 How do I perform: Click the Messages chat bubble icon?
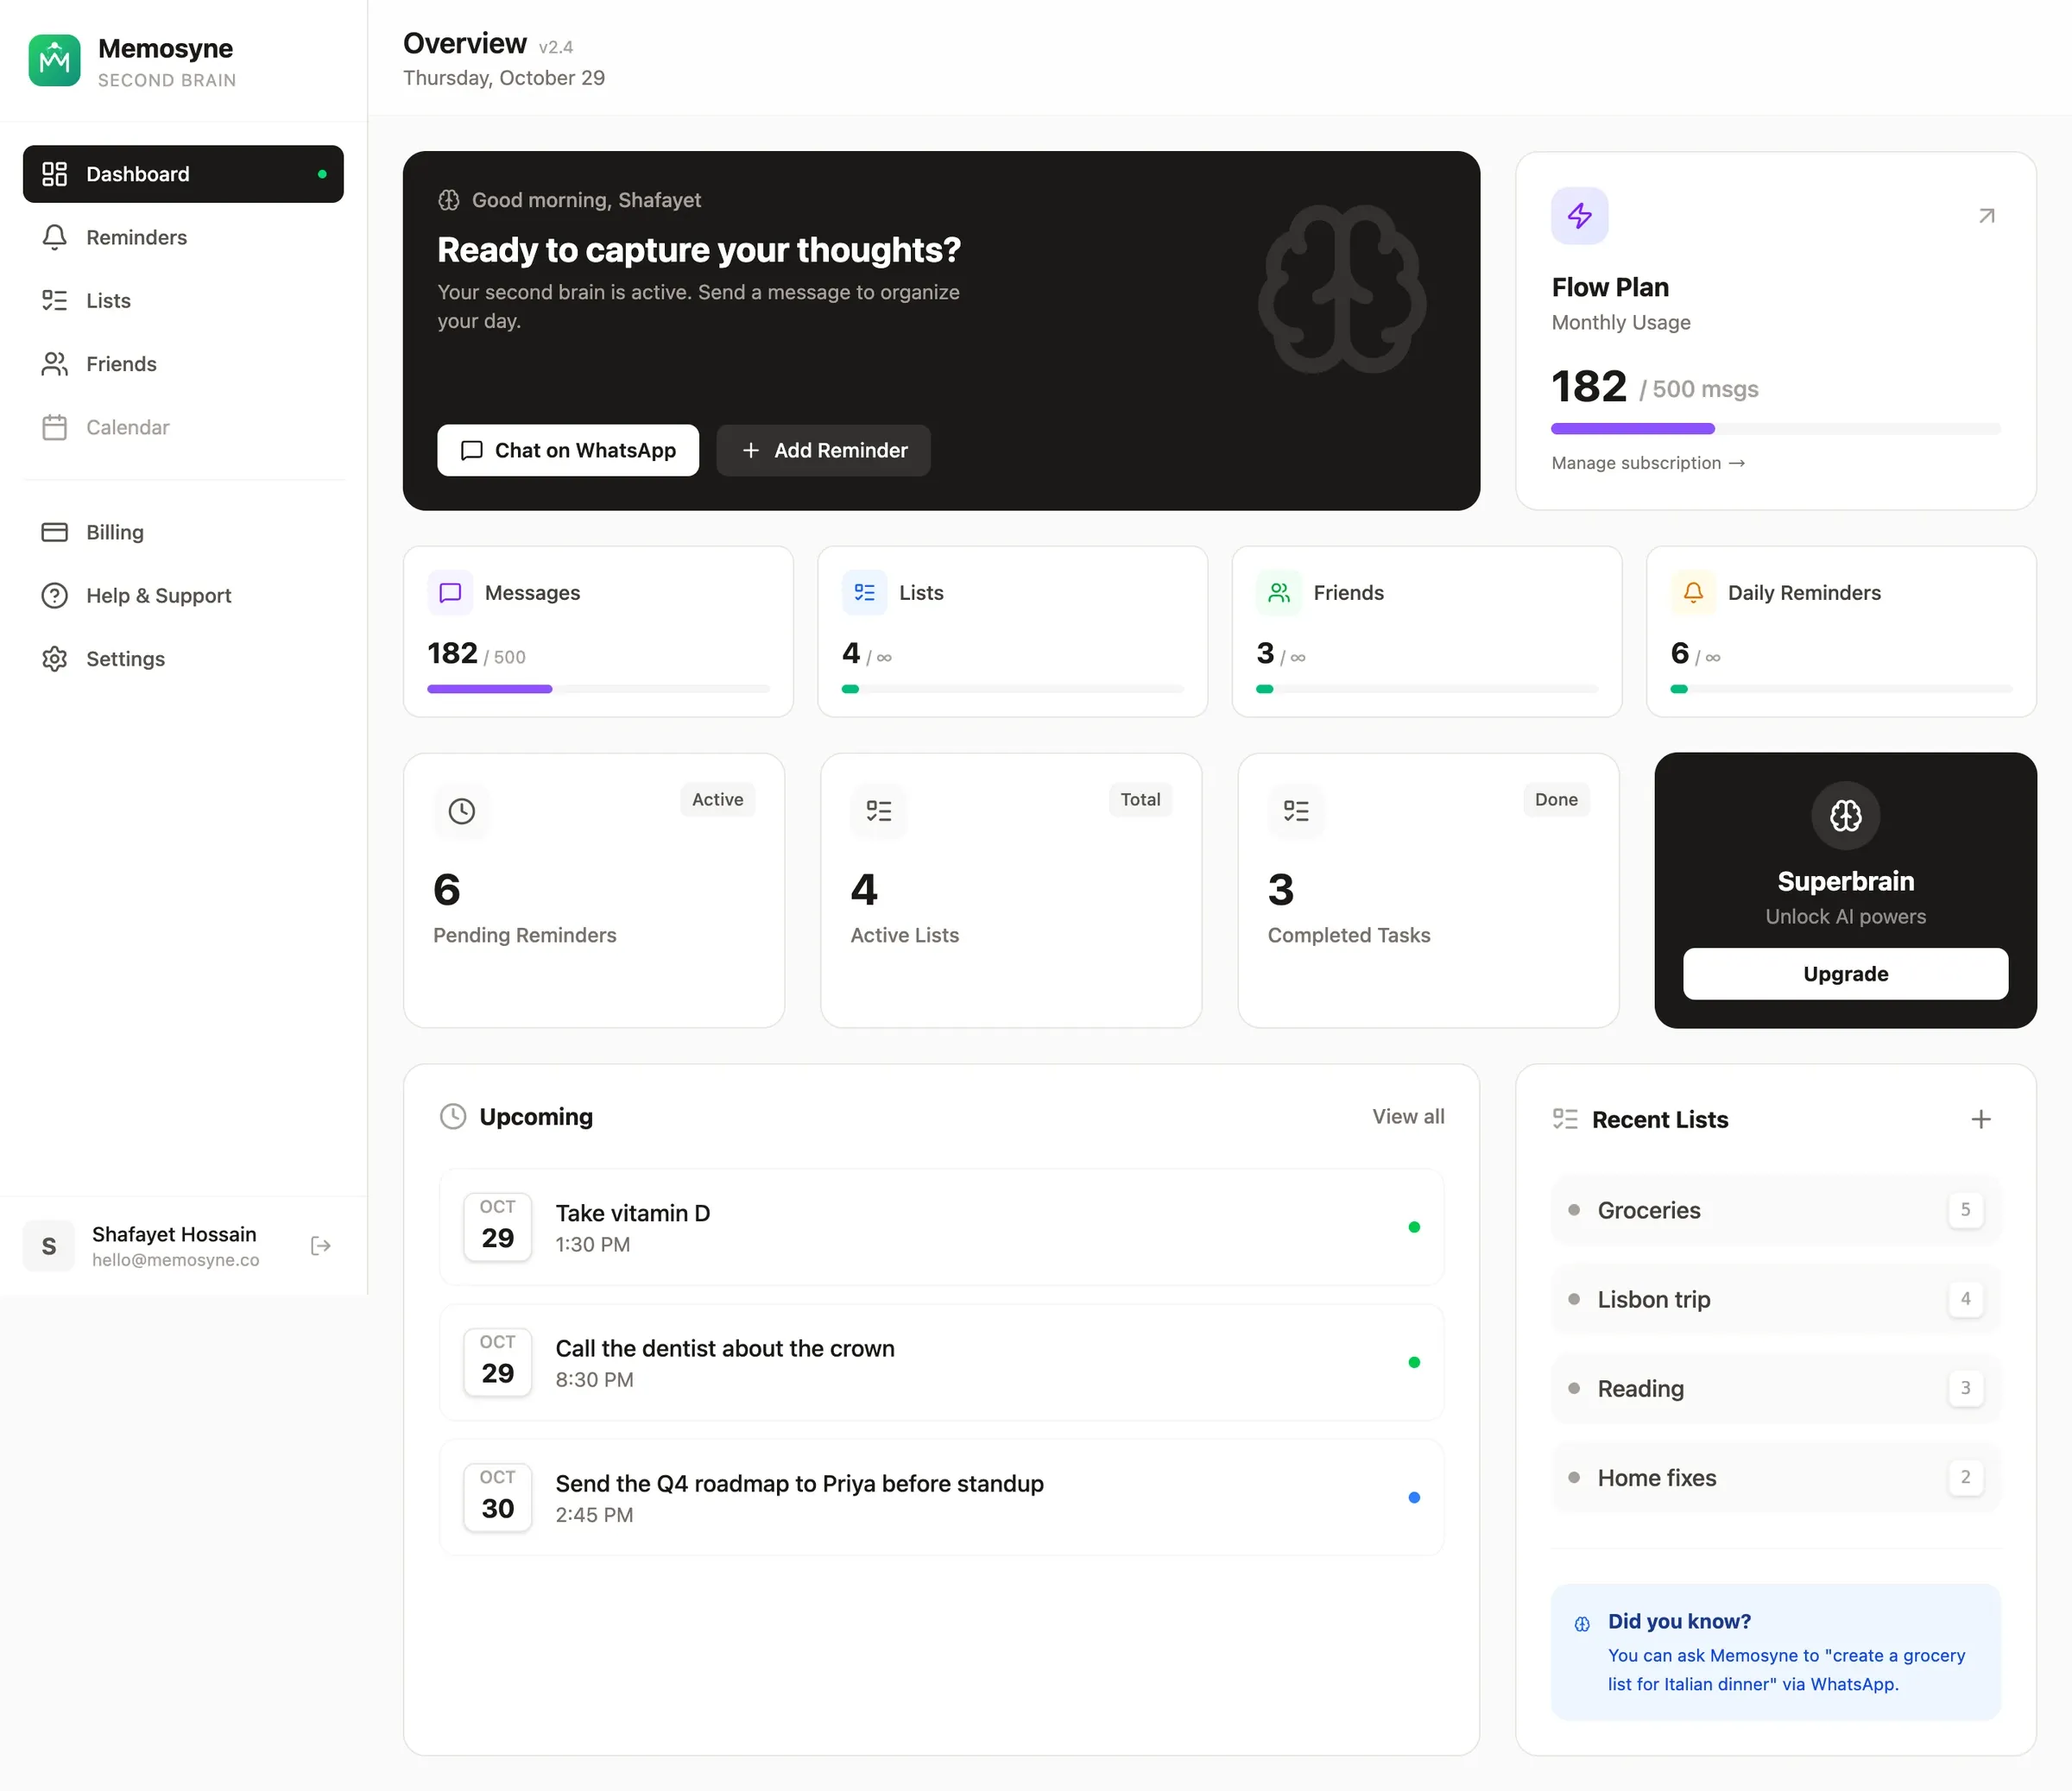[450, 593]
